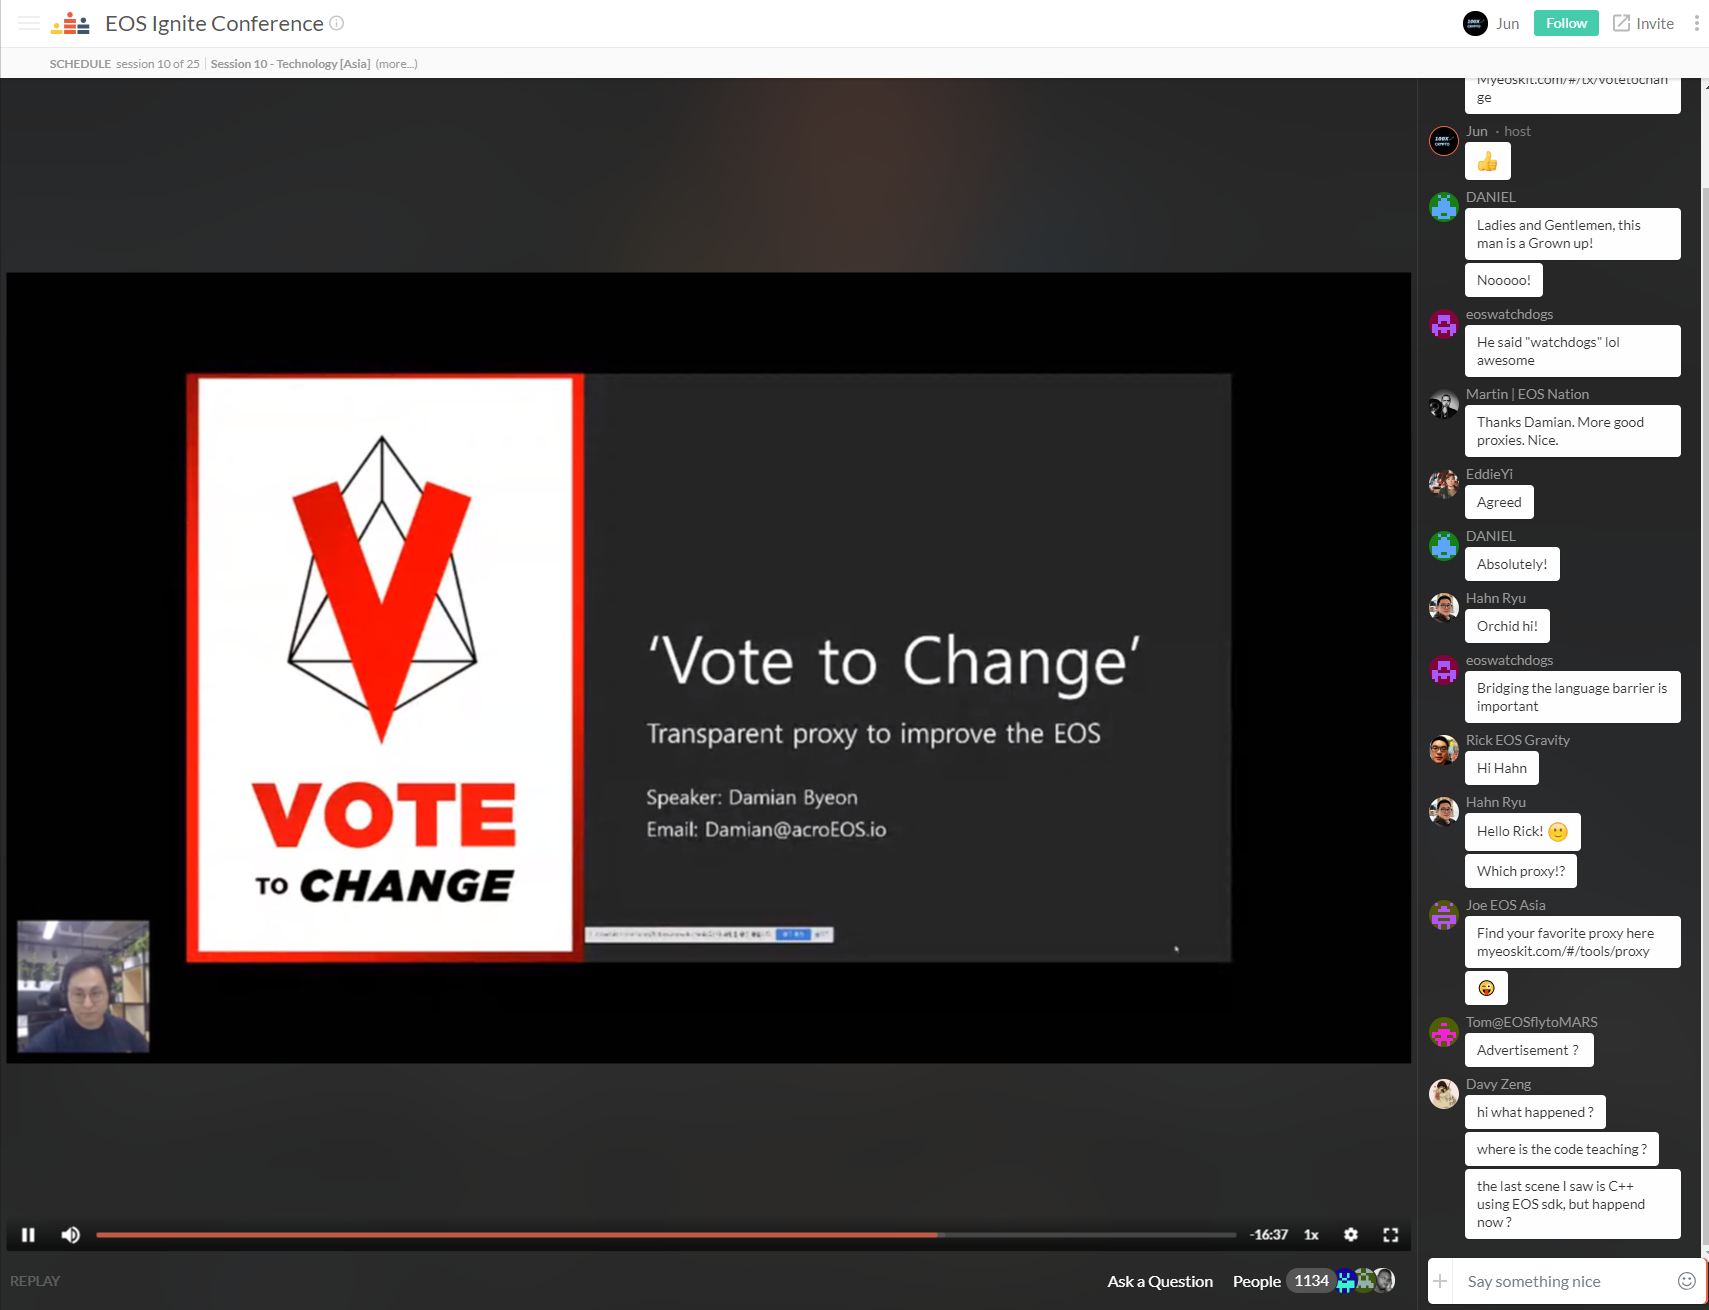Screen dimensions: 1709x1310
Task: Open the vertical three-dot options menu
Action: (1696, 23)
